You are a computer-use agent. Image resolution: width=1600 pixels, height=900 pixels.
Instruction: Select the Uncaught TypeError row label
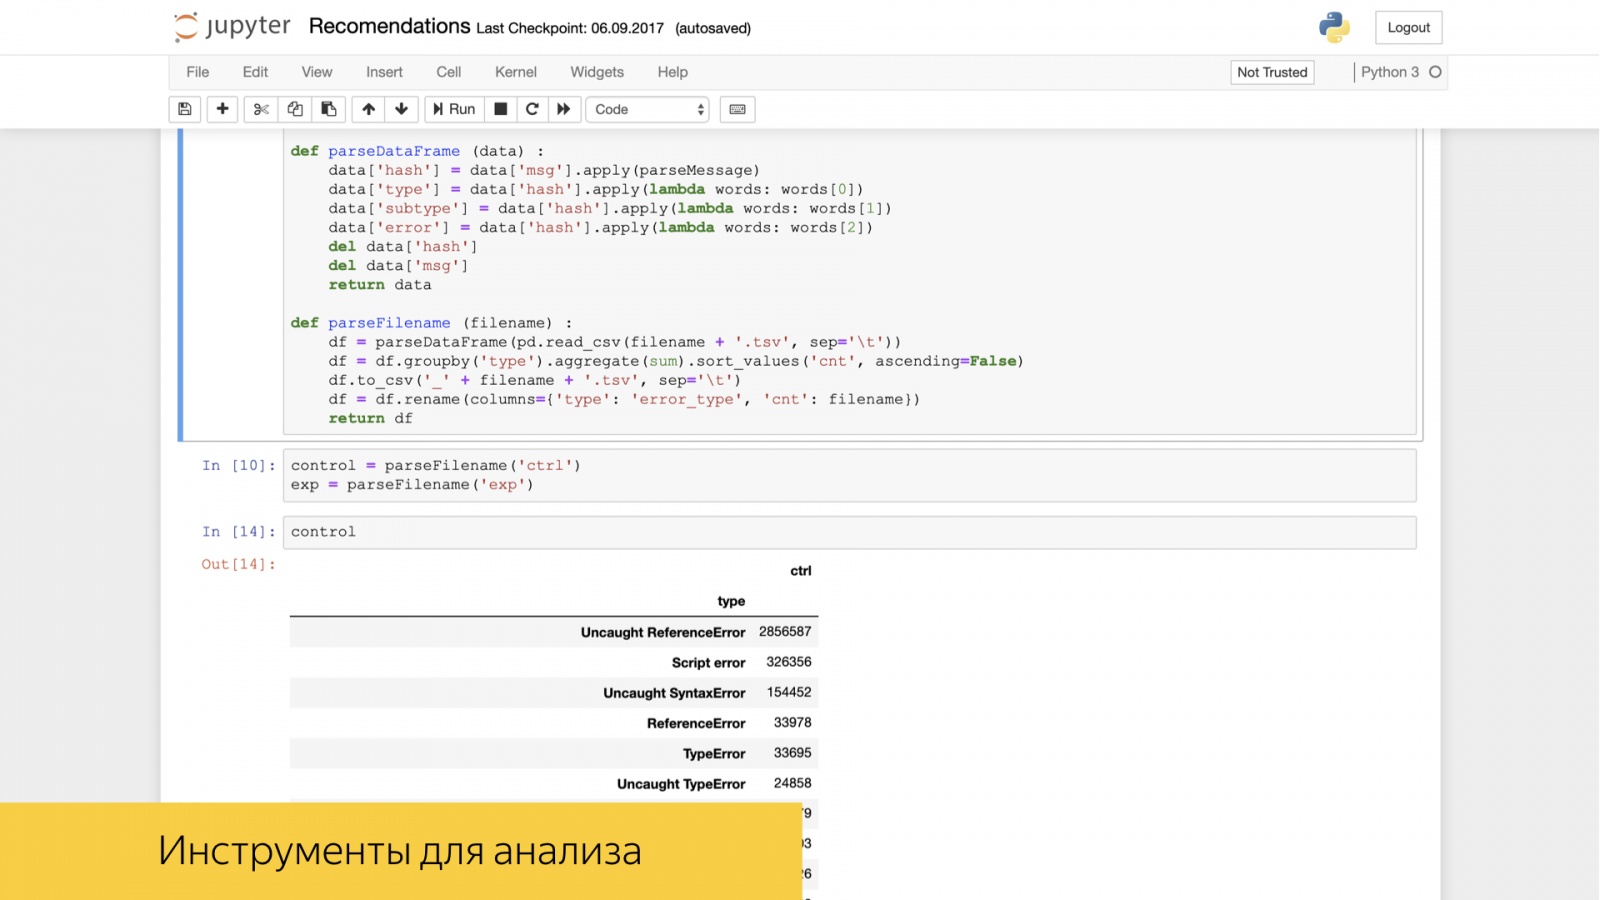(x=681, y=784)
